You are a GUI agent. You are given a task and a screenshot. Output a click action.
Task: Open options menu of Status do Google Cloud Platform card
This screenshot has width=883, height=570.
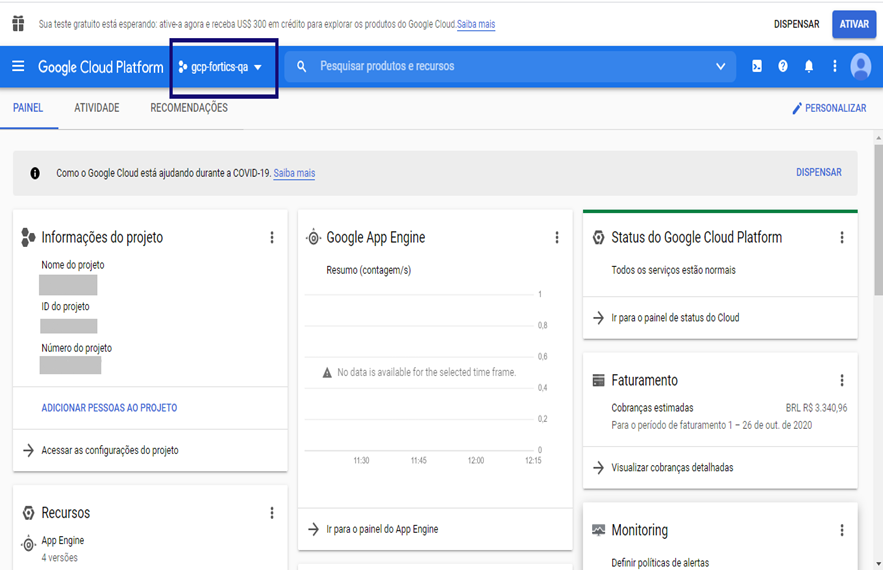[x=842, y=238]
